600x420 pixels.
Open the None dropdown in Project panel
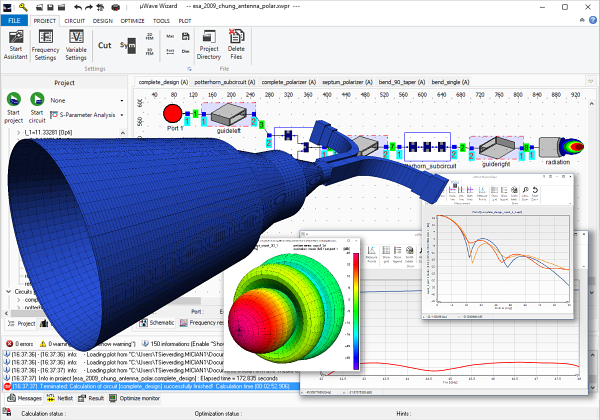tap(88, 100)
